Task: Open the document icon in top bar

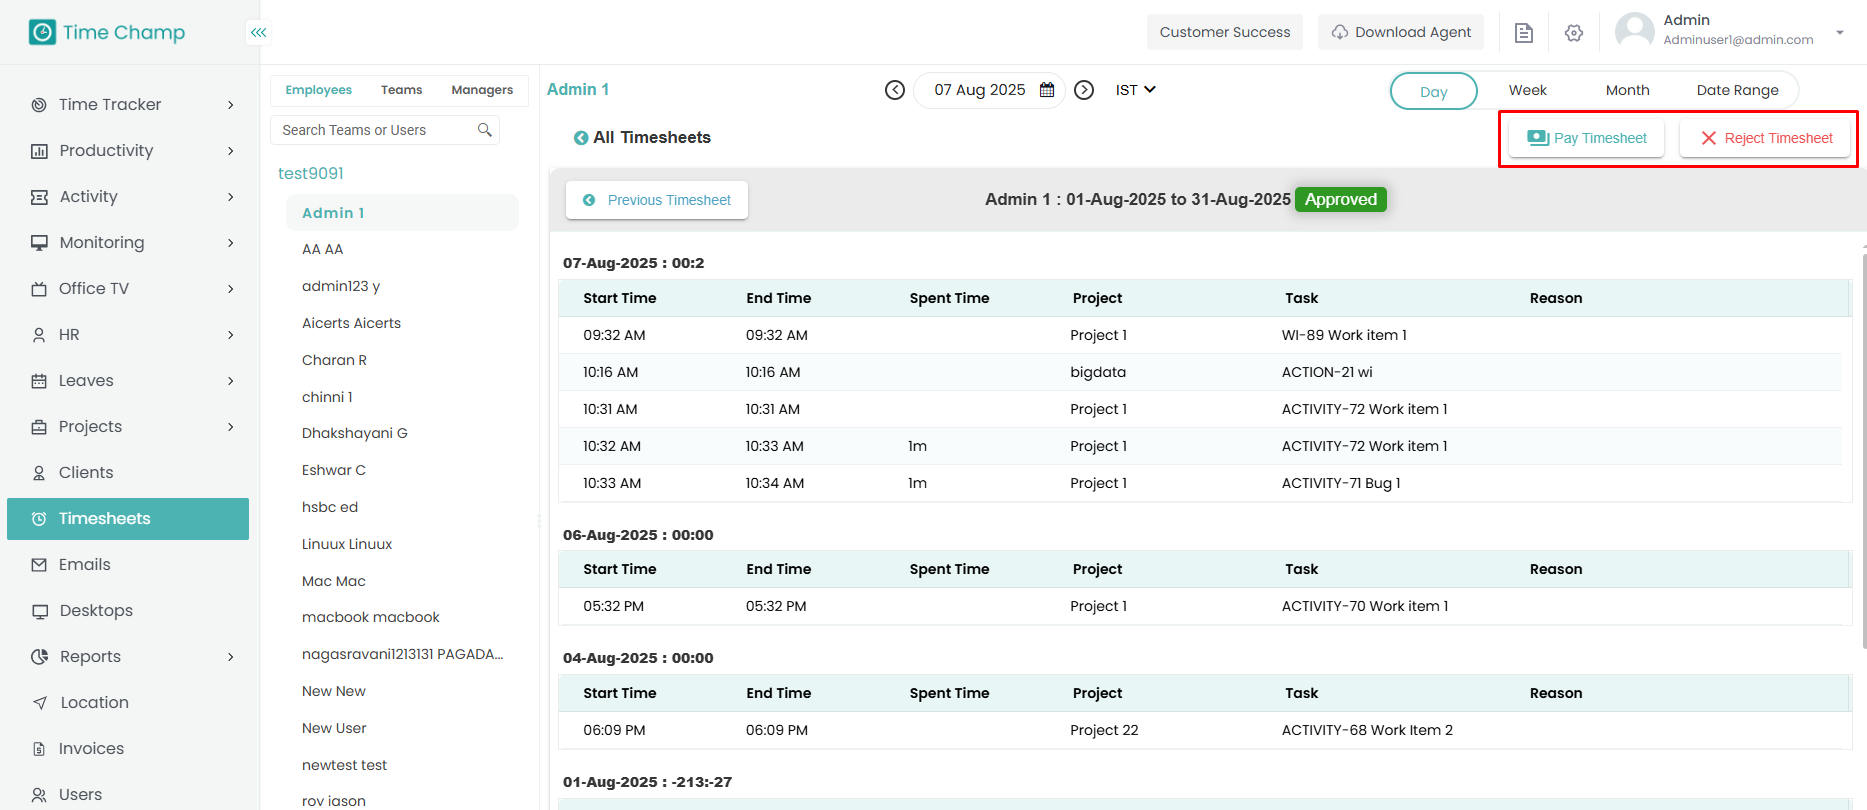Action: click(1524, 33)
